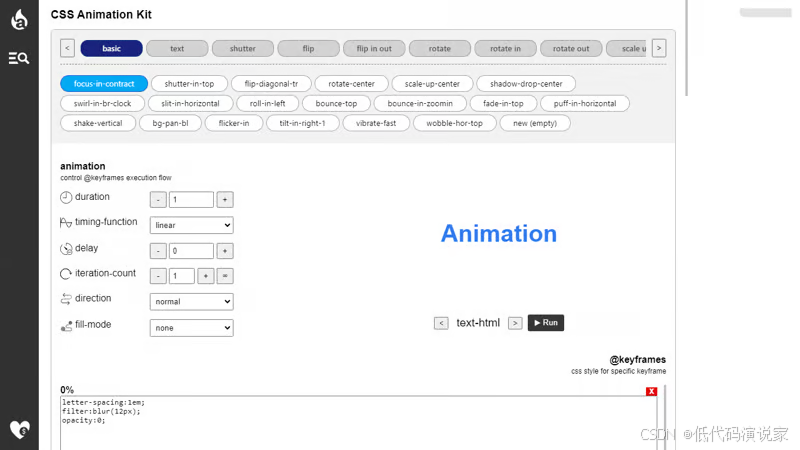Open the rotate category tab
This screenshot has width=800, height=450.
(x=440, y=48)
